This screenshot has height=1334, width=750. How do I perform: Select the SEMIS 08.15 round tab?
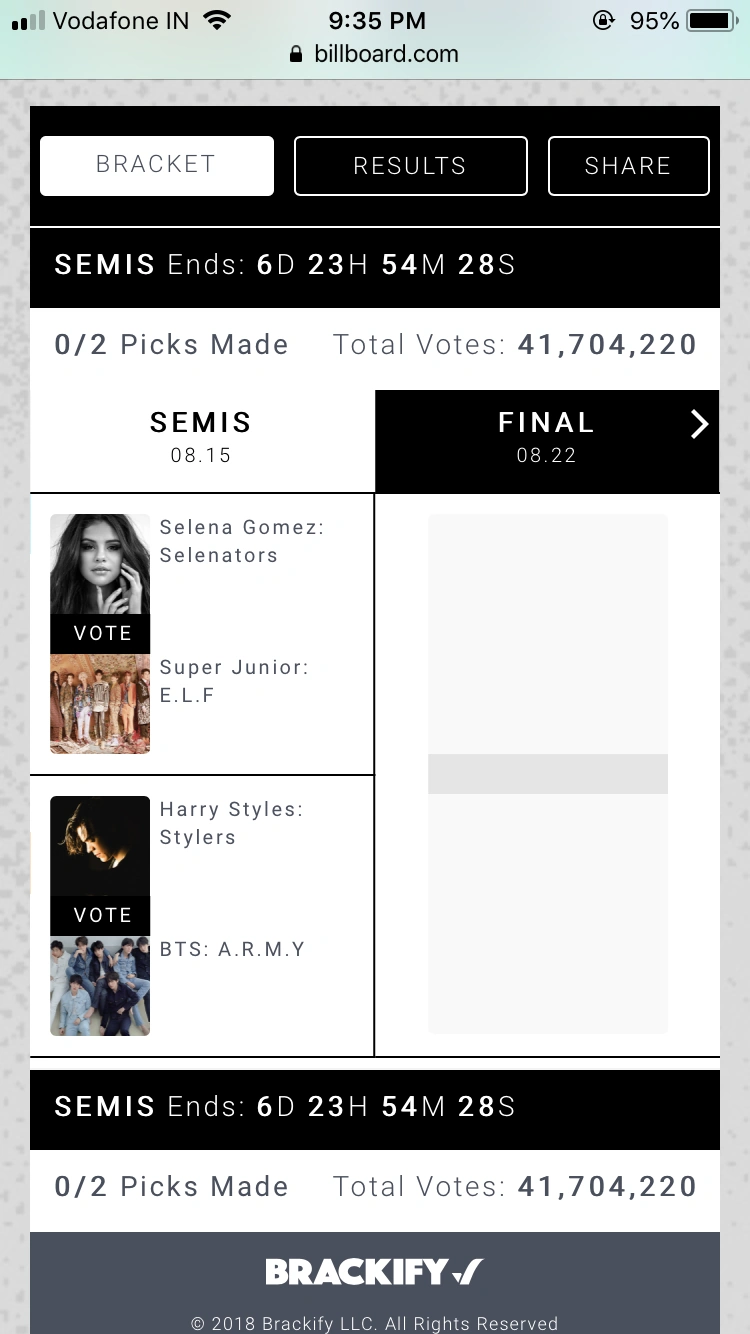(201, 437)
